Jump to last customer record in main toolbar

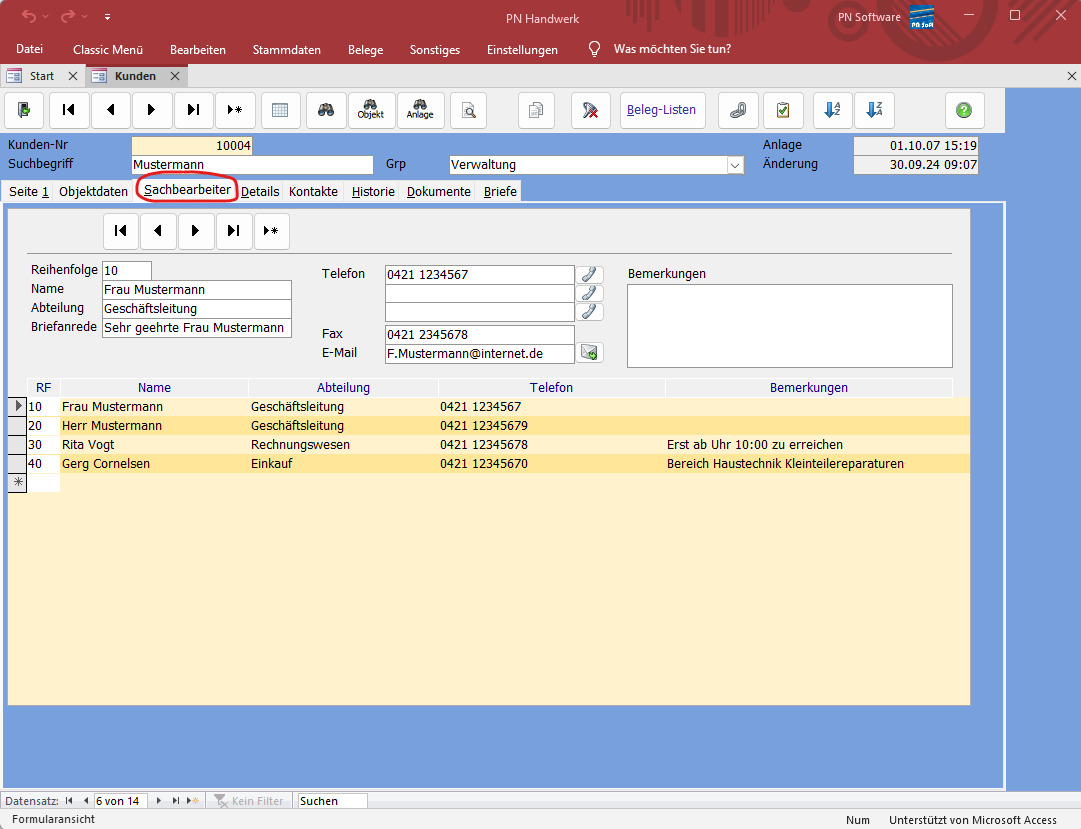click(194, 110)
